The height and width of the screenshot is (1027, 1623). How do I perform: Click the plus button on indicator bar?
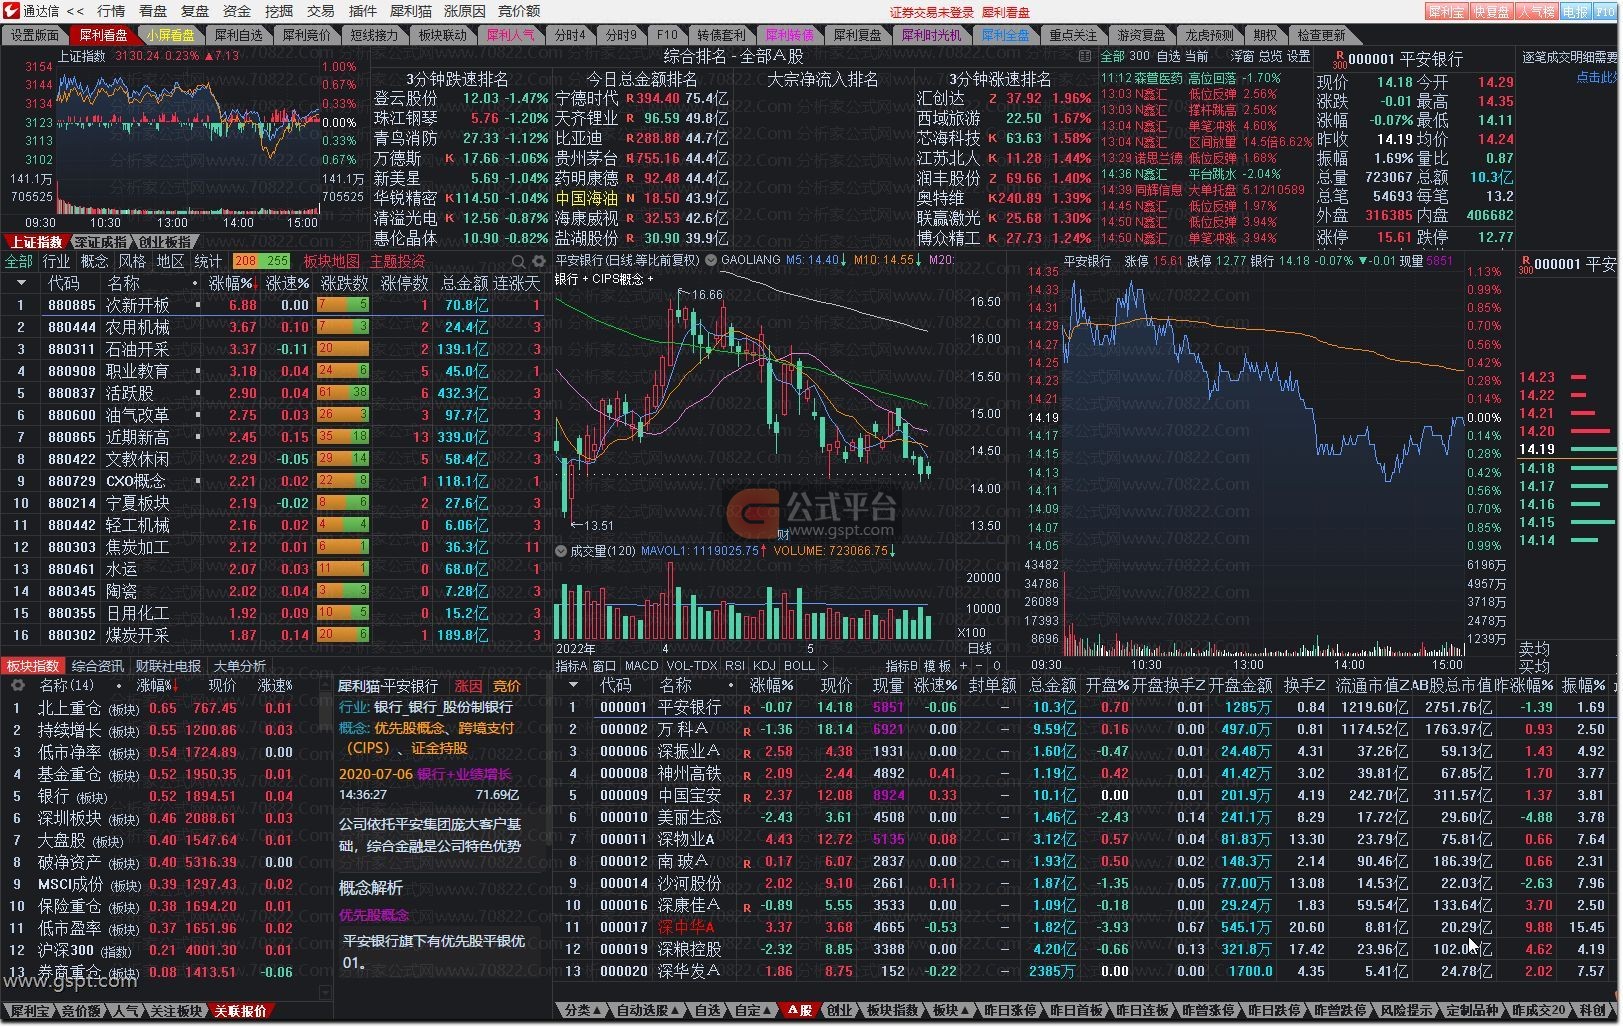point(963,666)
